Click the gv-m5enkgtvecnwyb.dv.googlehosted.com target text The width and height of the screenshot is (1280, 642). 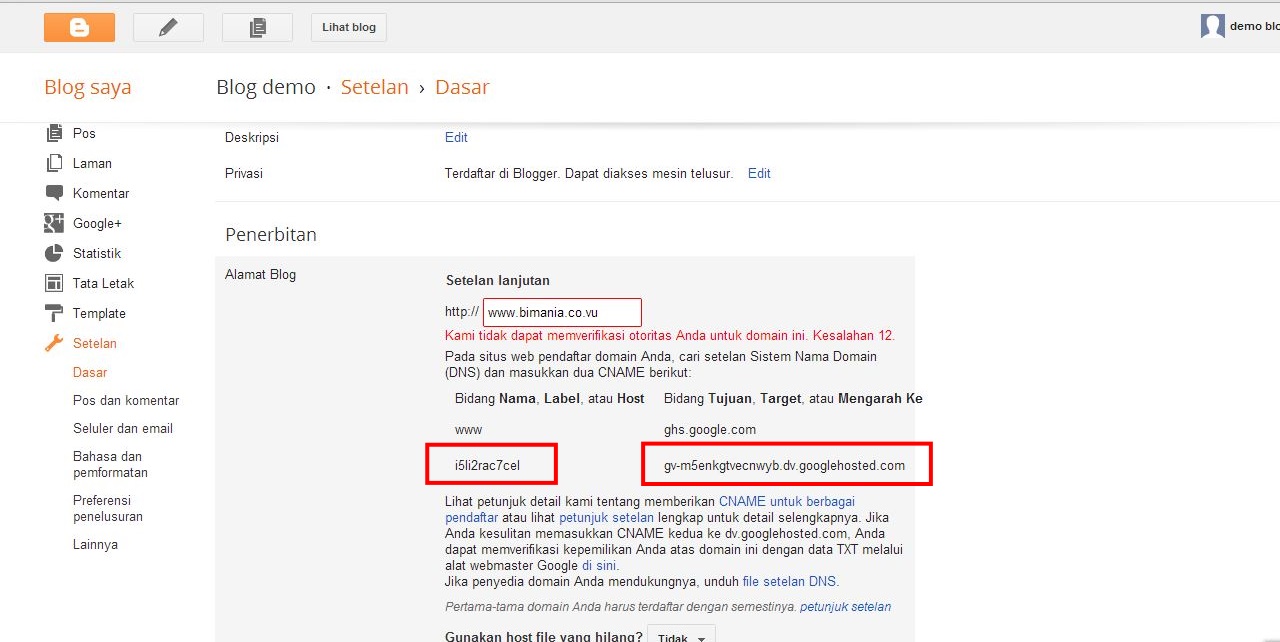(784, 465)
